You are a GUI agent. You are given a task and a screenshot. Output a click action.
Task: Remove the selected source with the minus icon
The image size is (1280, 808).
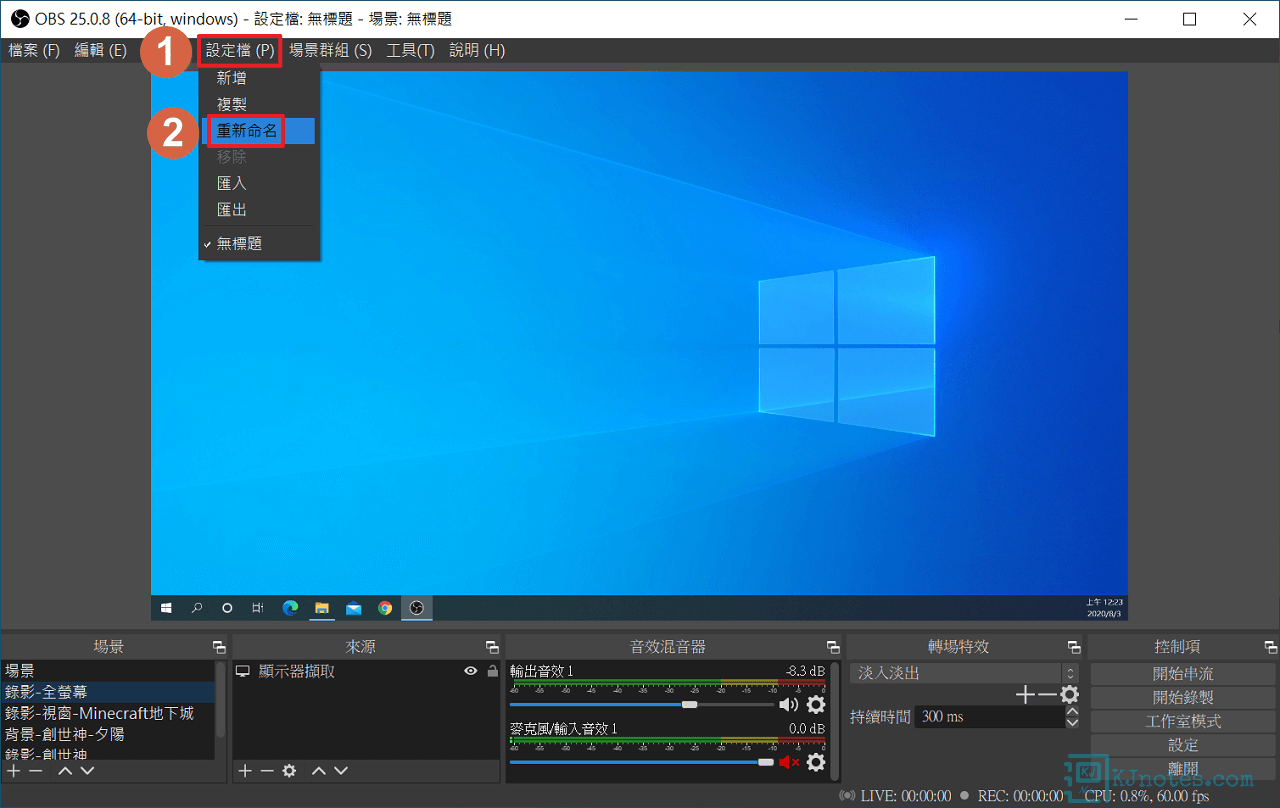coord(266,771)
